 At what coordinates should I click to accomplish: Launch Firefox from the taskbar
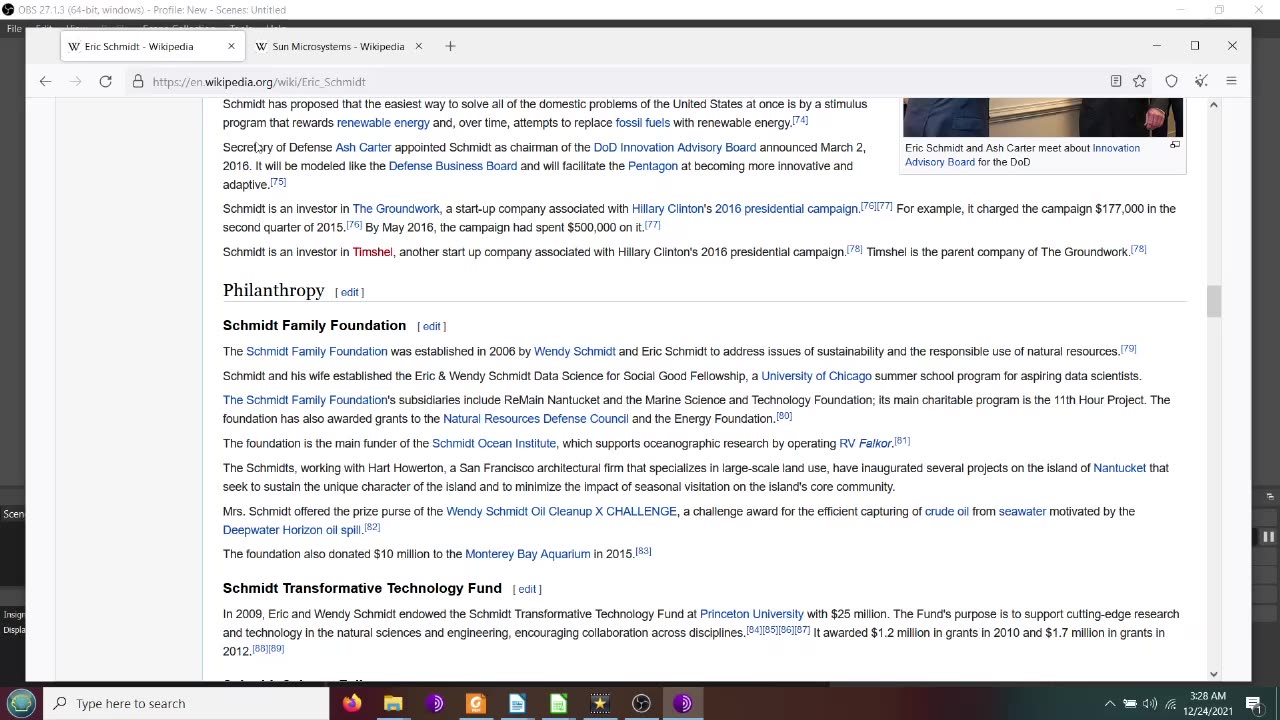coord(351,703)
